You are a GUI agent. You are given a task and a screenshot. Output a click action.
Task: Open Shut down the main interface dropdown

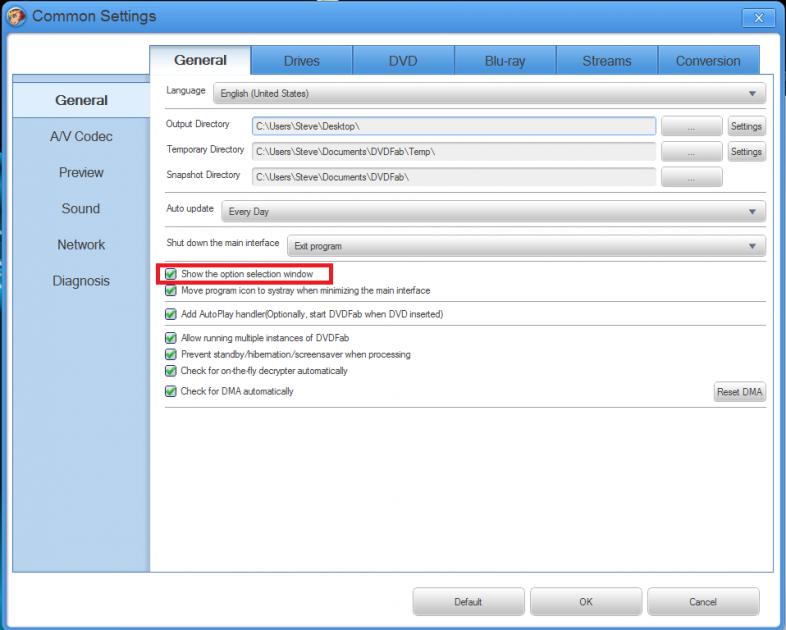tap(526, 246)
